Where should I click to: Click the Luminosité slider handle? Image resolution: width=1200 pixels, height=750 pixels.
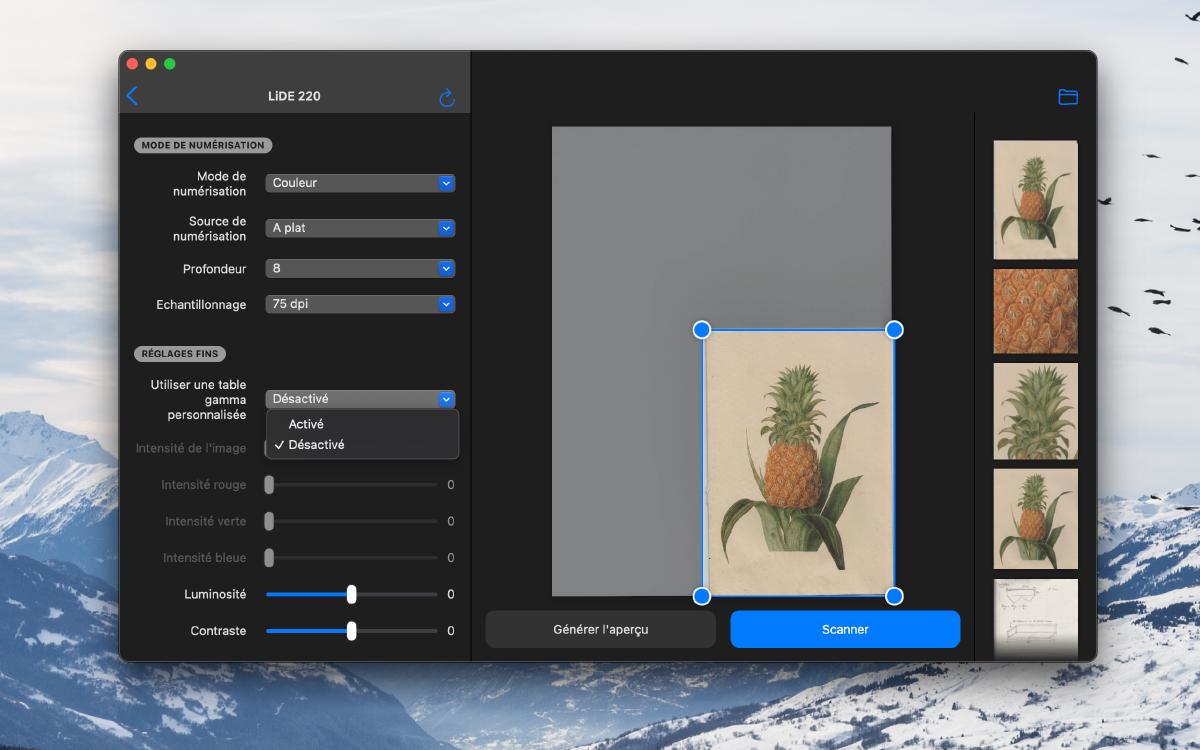[x=351, y=594]
